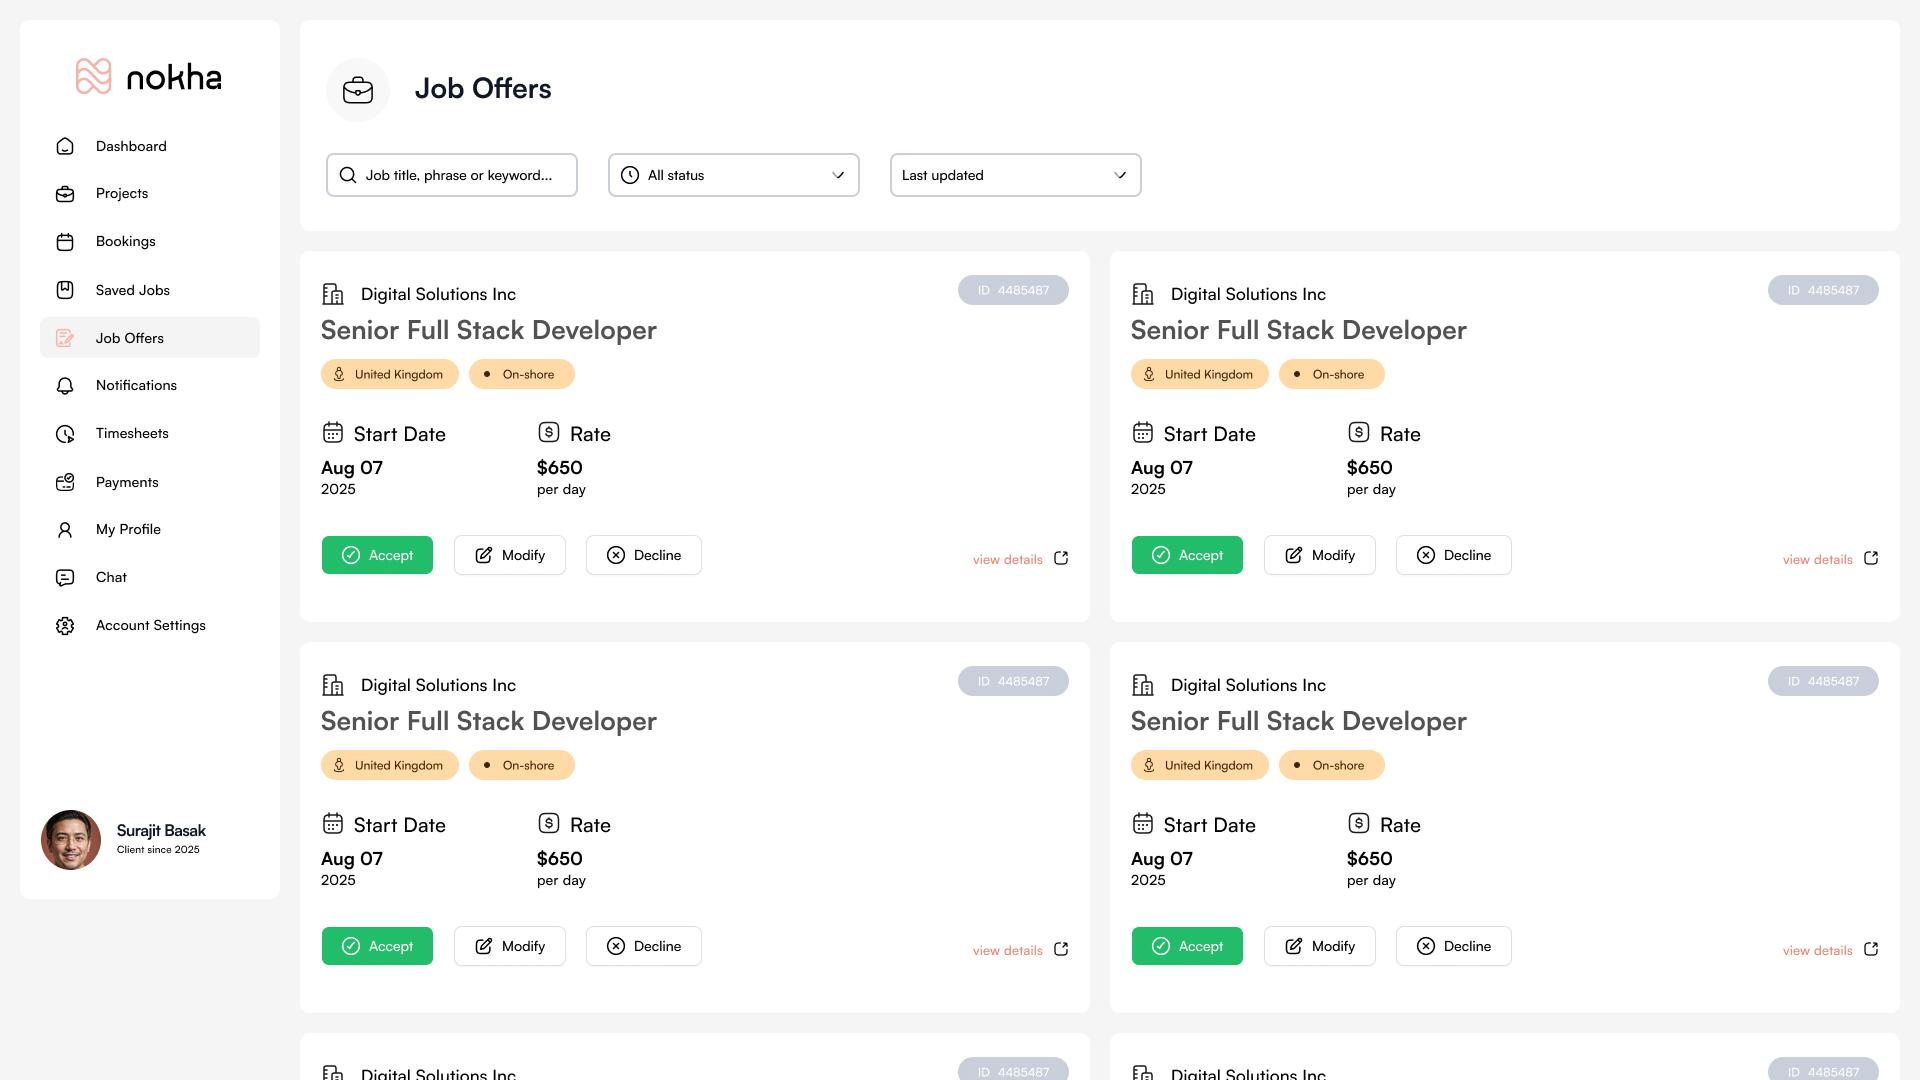The width and height of the screenshot is (1920, 1080).
Task: Open Payments via the payment card icon
Action: pyautogui.click(x=65, y=481)
